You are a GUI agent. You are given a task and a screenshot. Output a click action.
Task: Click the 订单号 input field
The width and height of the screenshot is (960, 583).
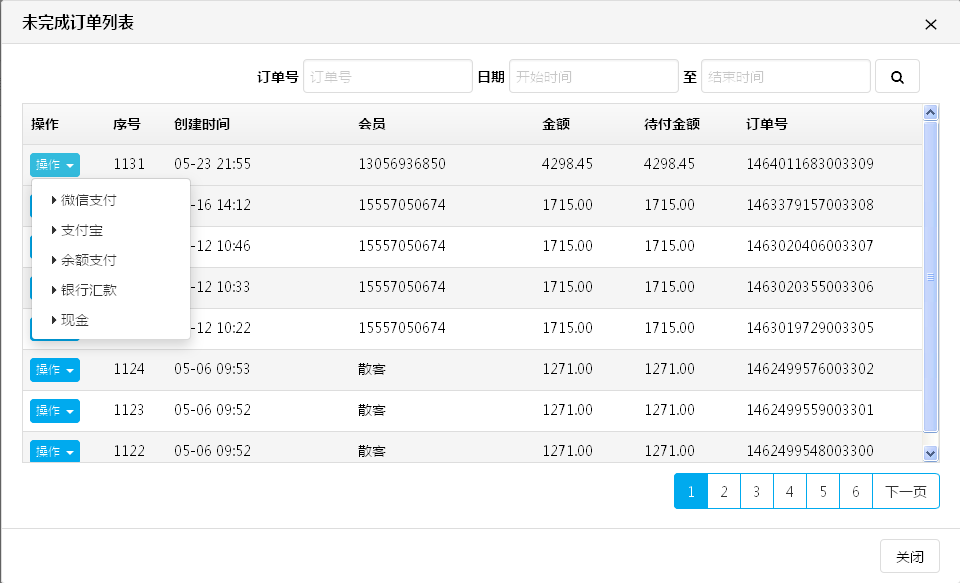point(387,76)
